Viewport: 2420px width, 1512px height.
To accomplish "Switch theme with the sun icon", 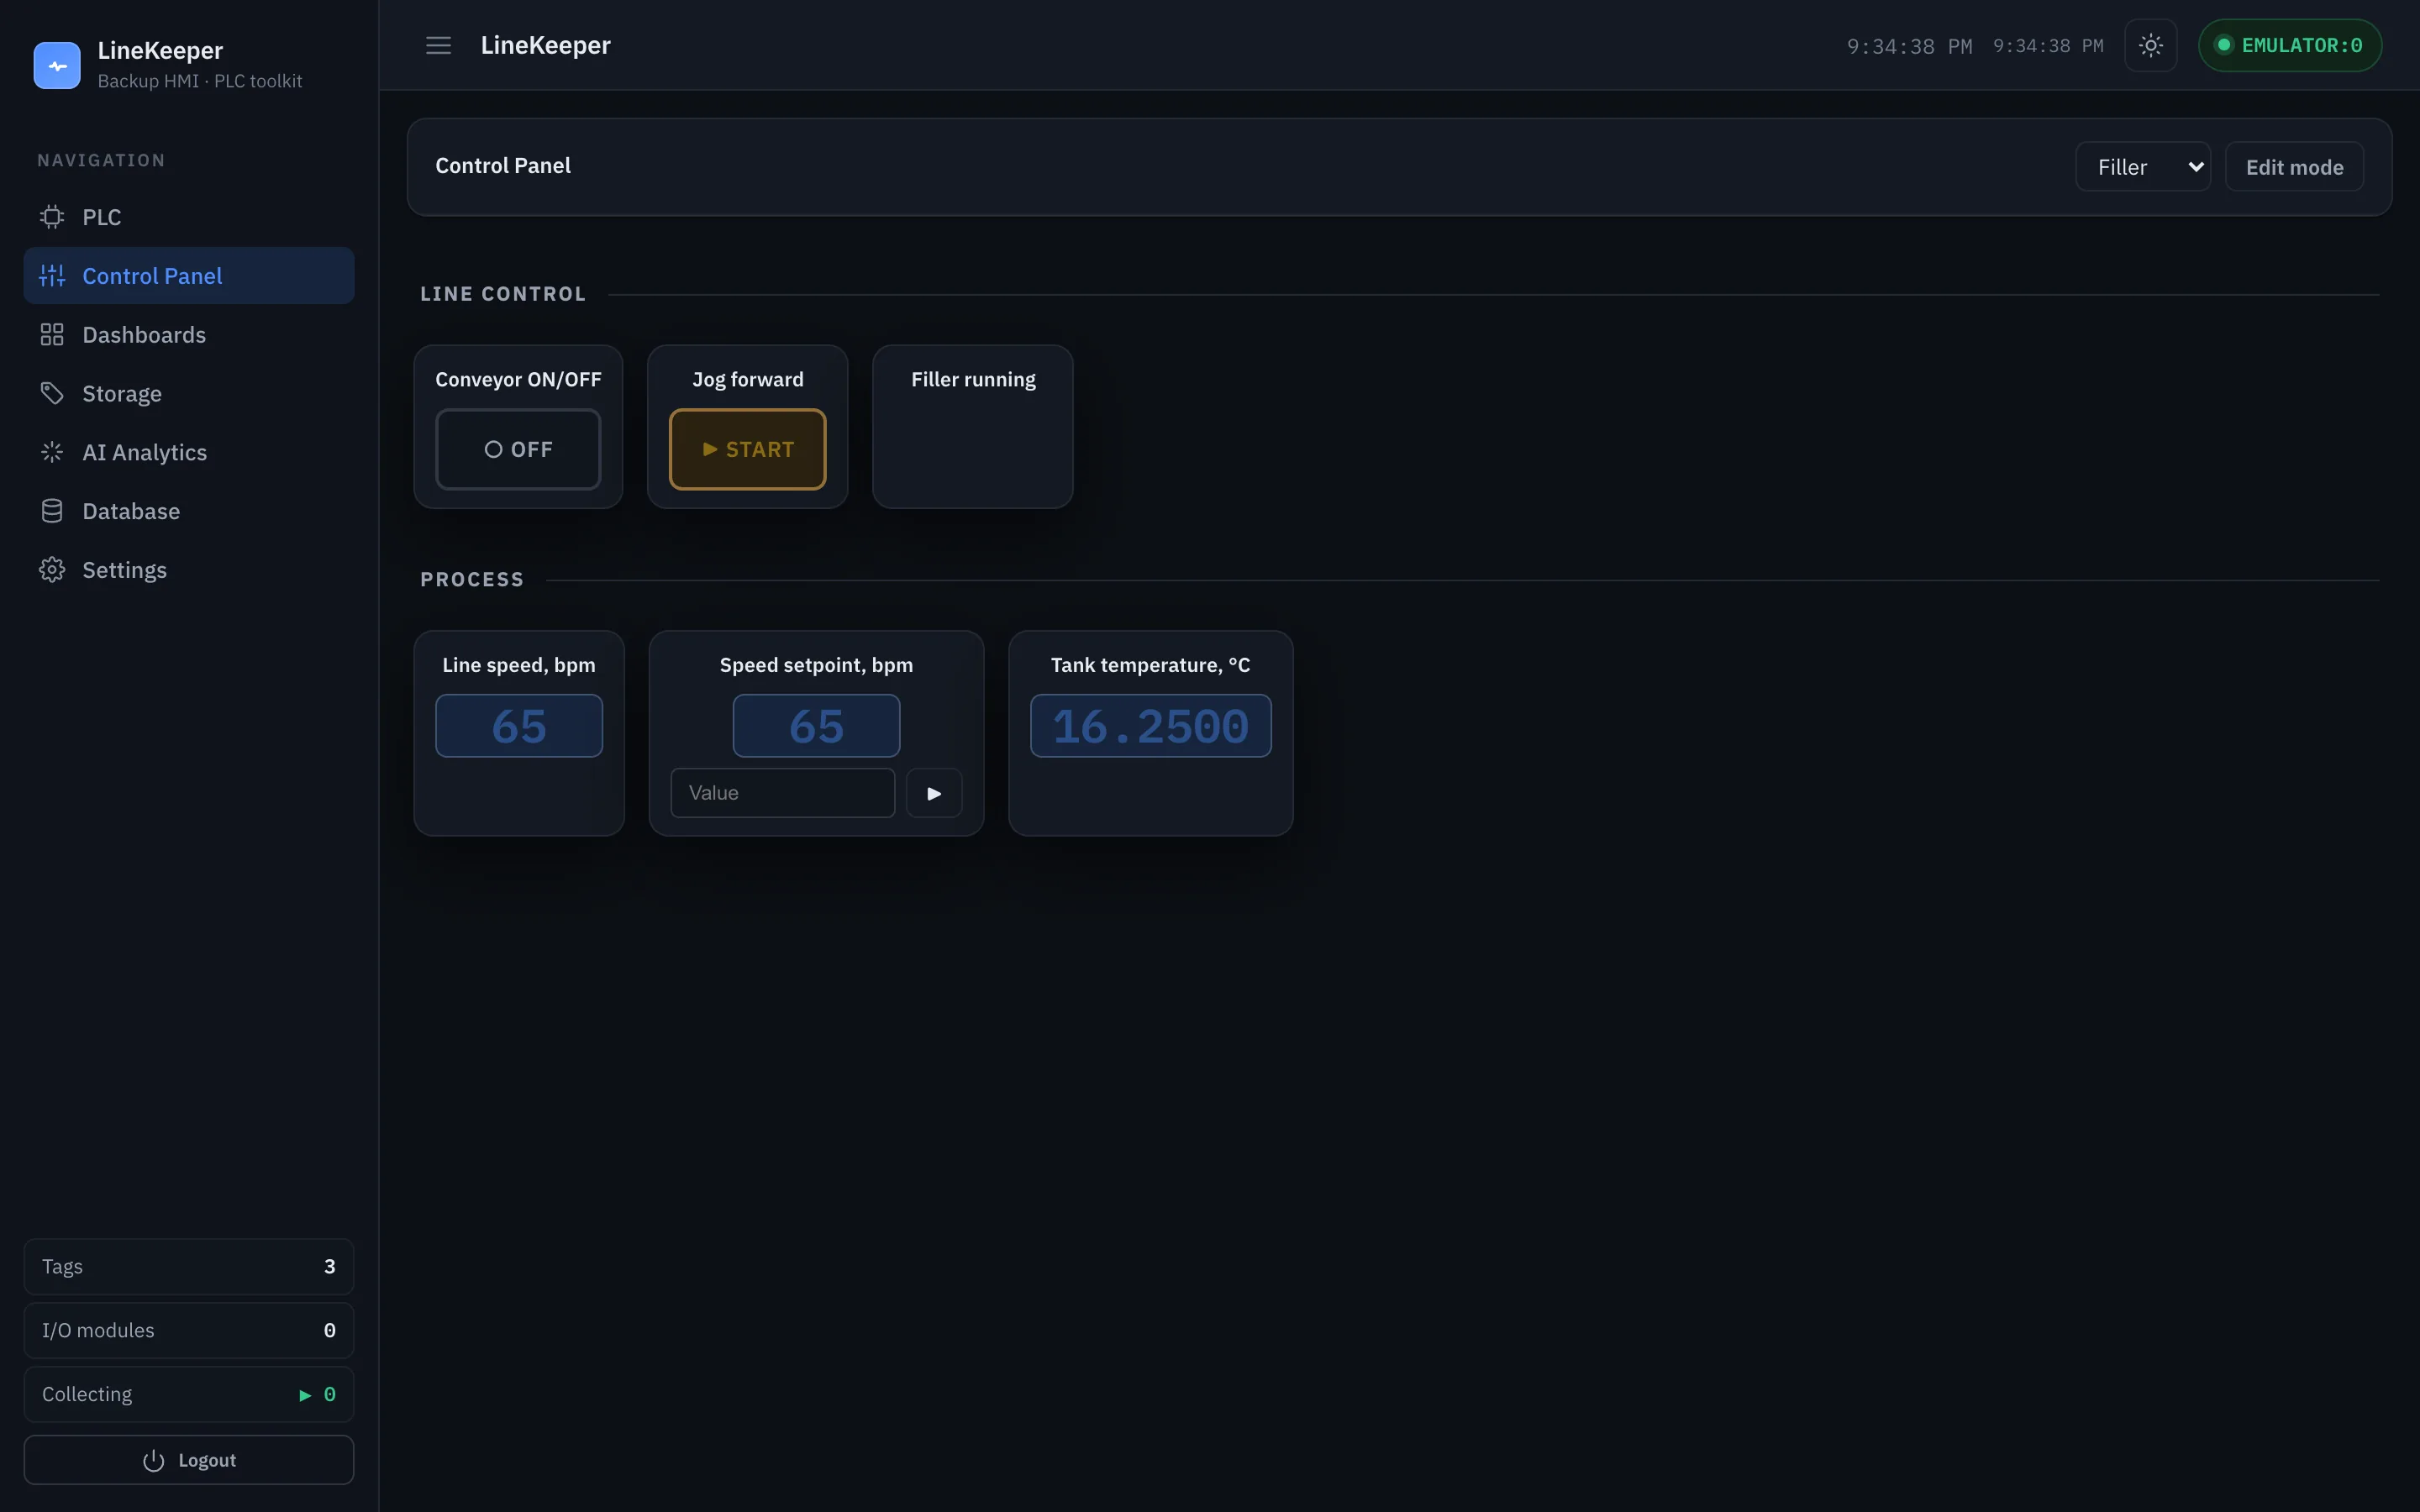I will point(2150,46).
